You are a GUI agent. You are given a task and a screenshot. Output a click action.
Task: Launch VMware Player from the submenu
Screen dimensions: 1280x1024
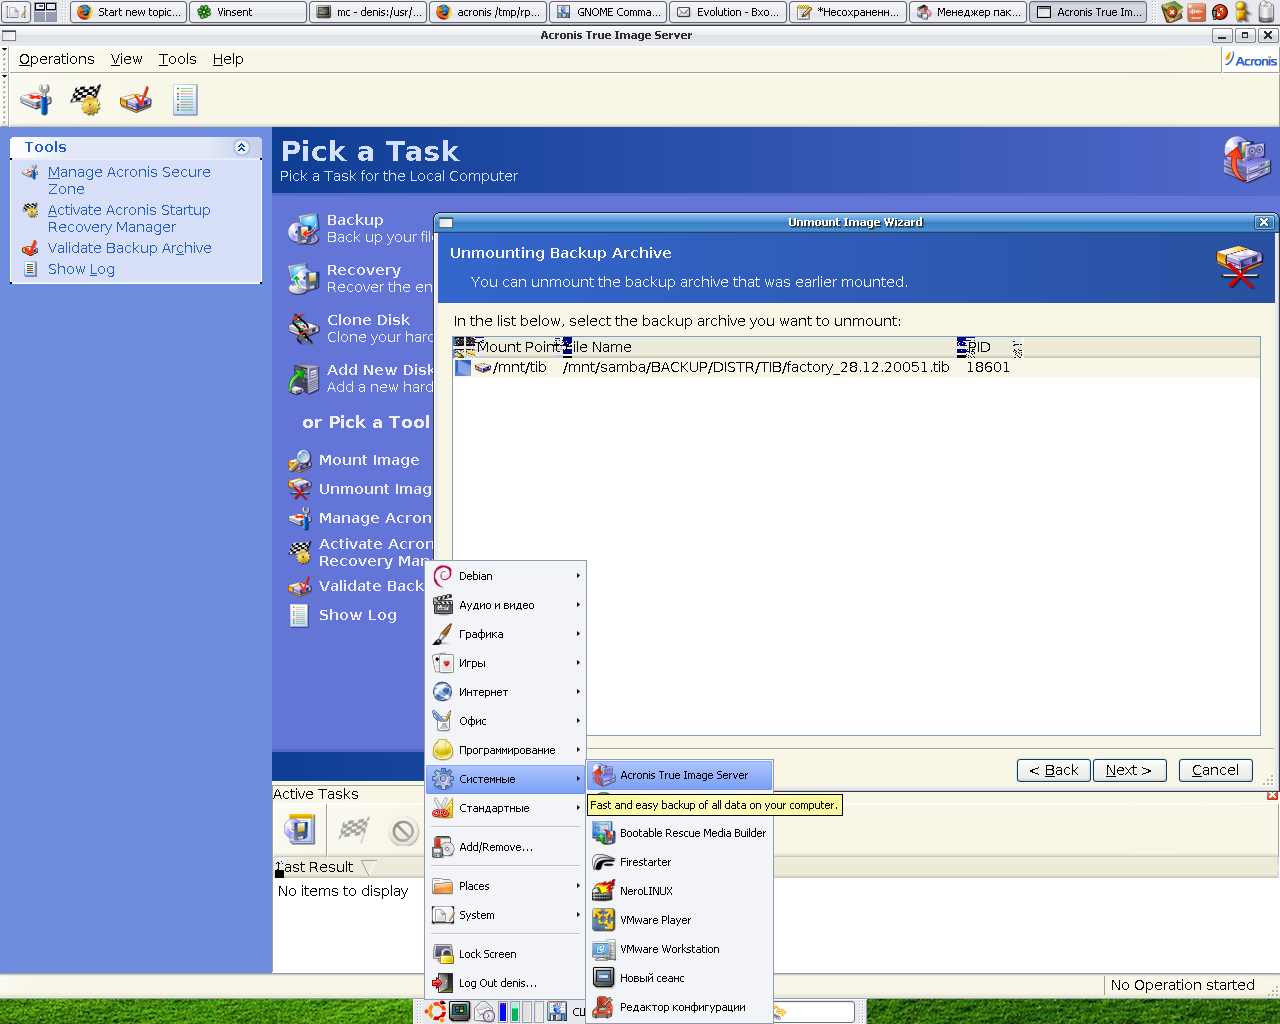pos(680,920)
